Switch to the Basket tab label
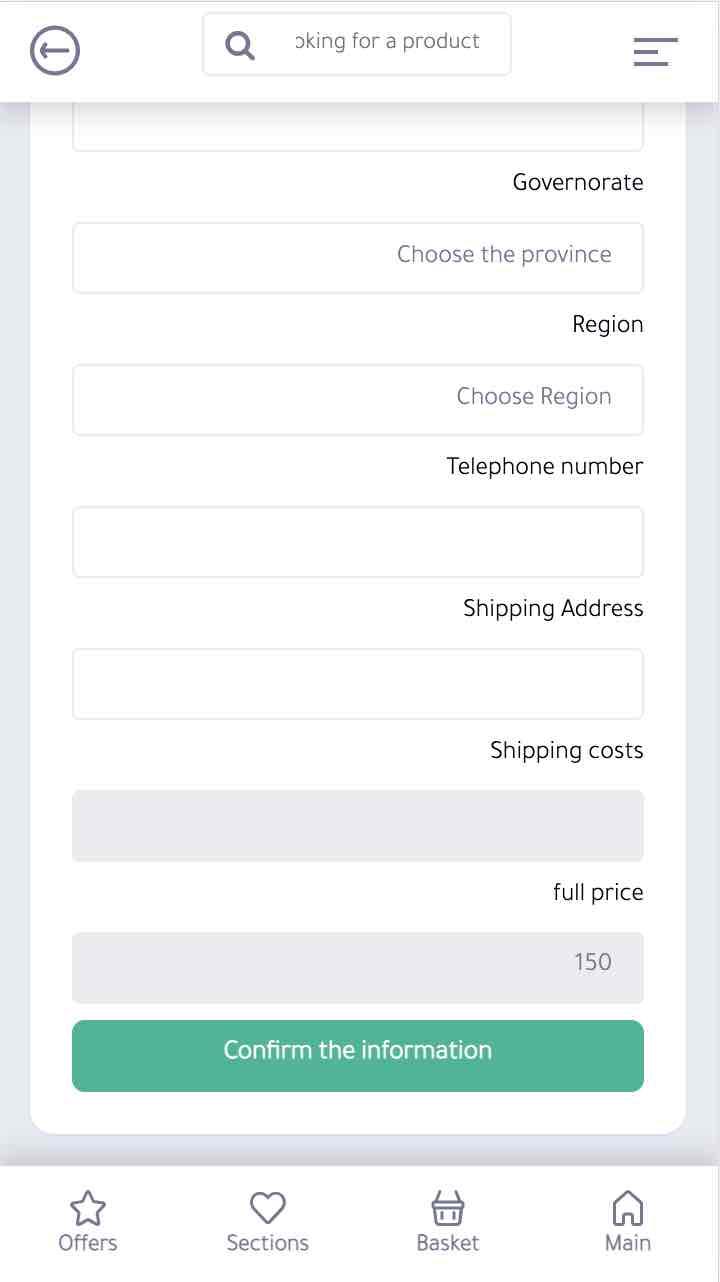 coord(447,1243)
